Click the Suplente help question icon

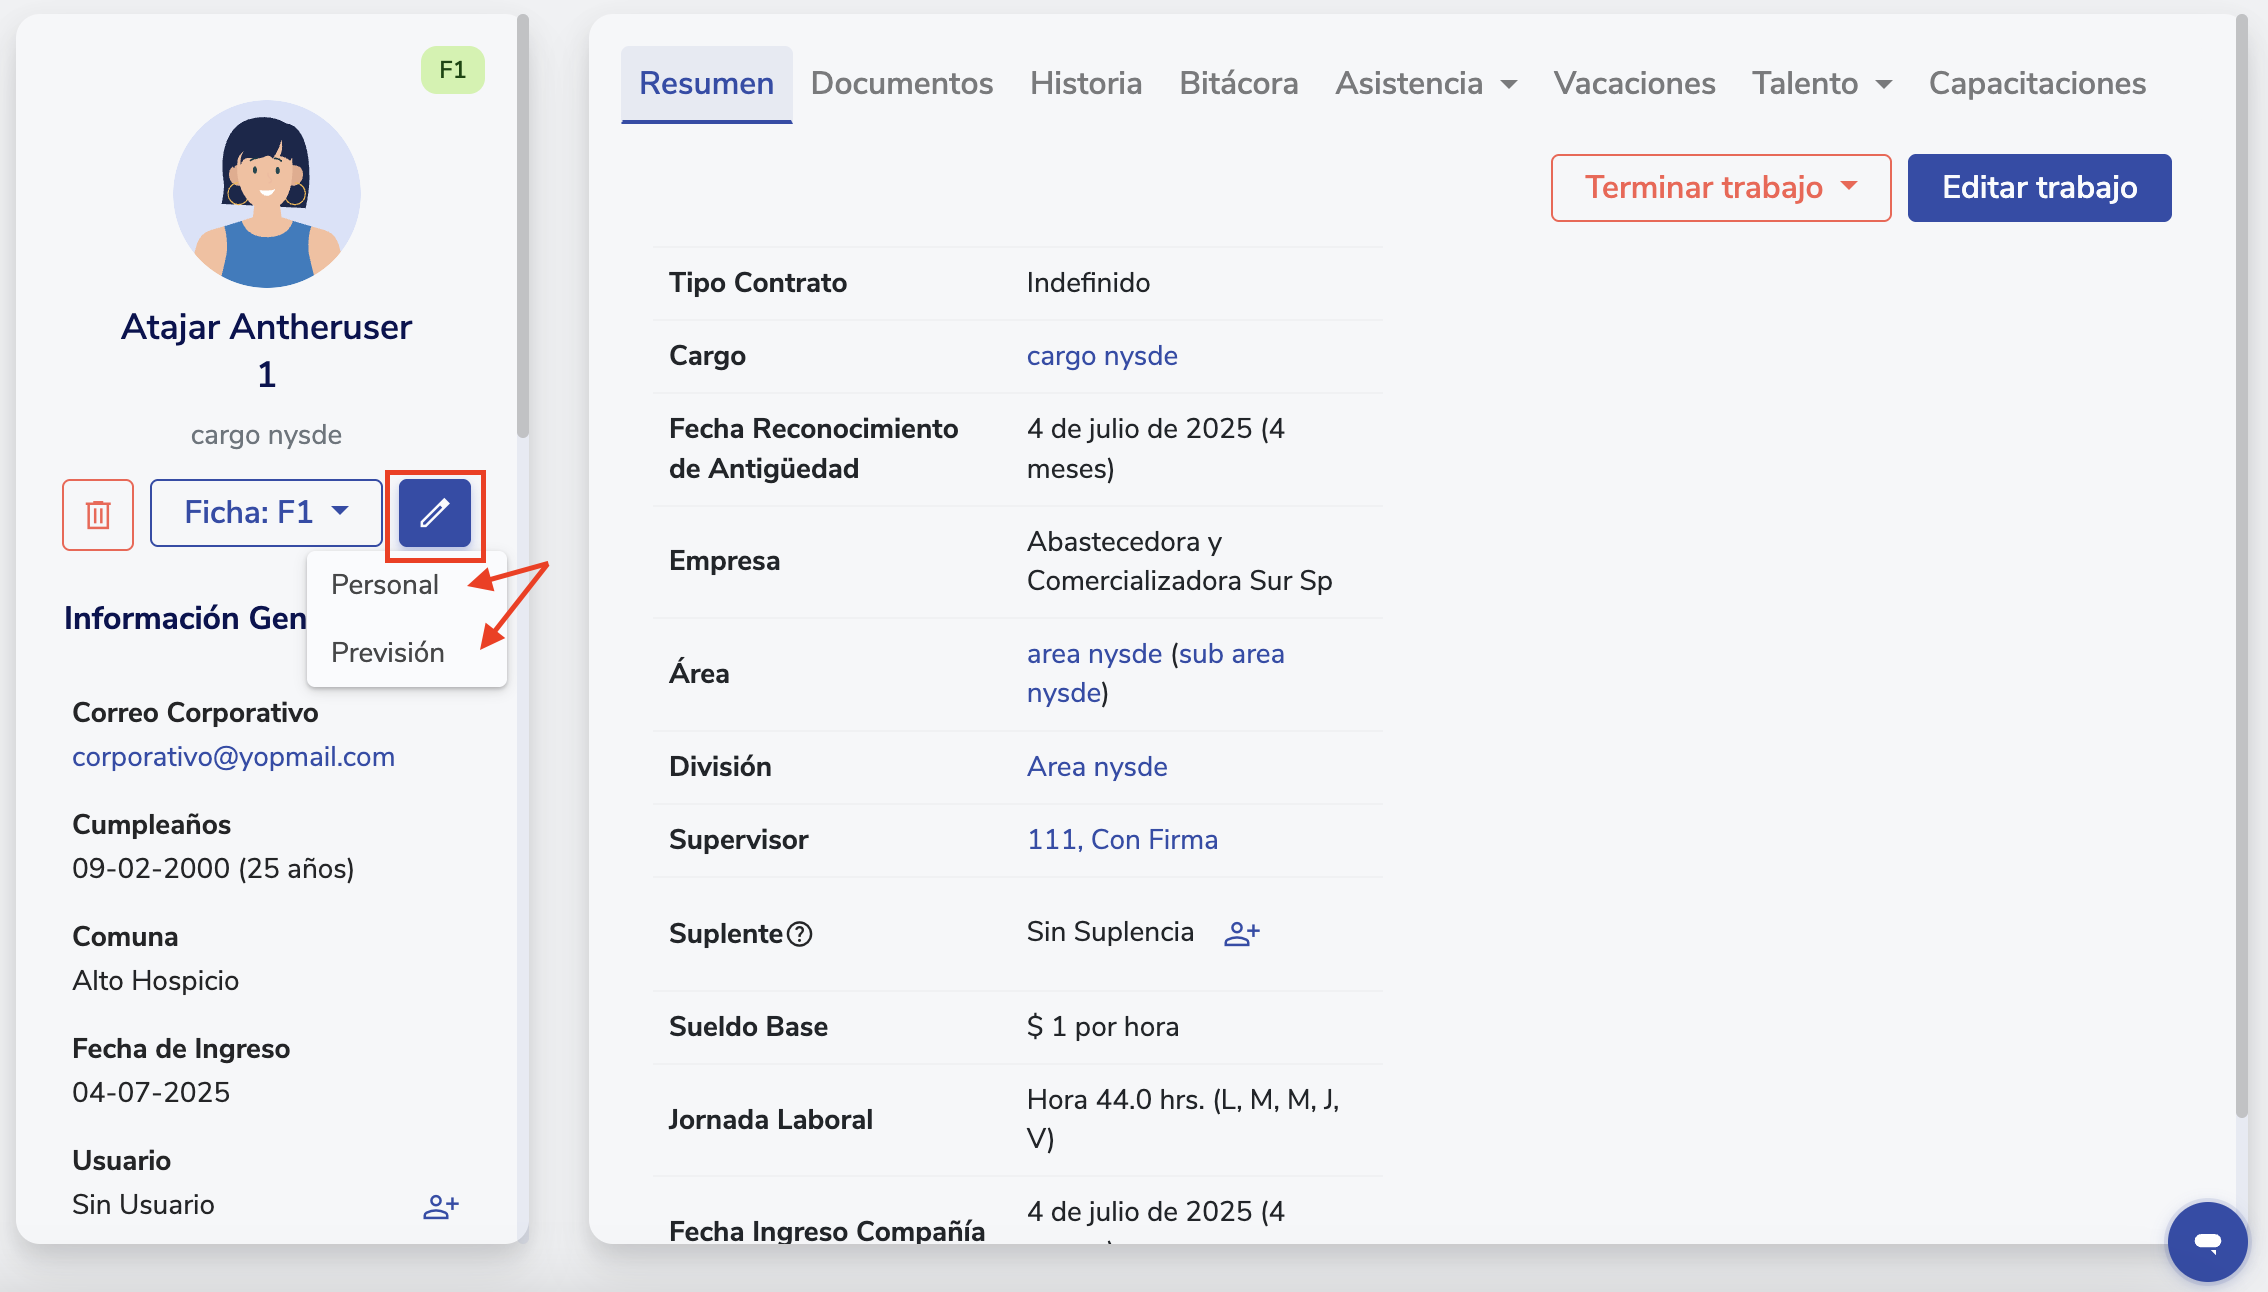[x=800, y=934]
